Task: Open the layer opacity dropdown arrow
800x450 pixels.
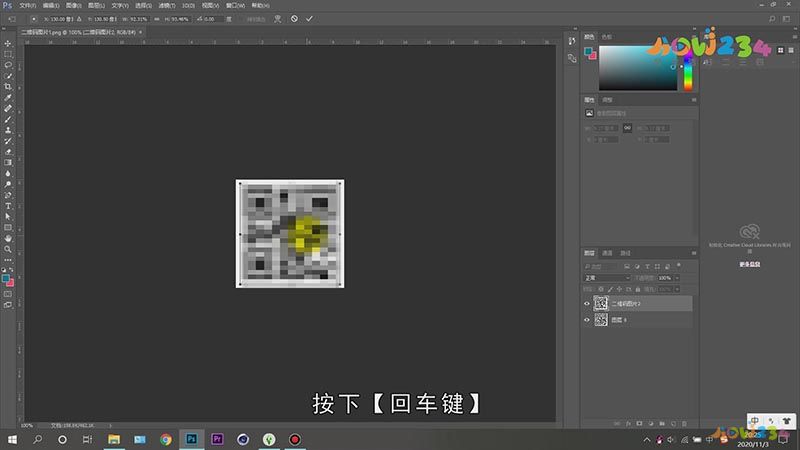Action: pyautogui.click(x=677, y=278)
